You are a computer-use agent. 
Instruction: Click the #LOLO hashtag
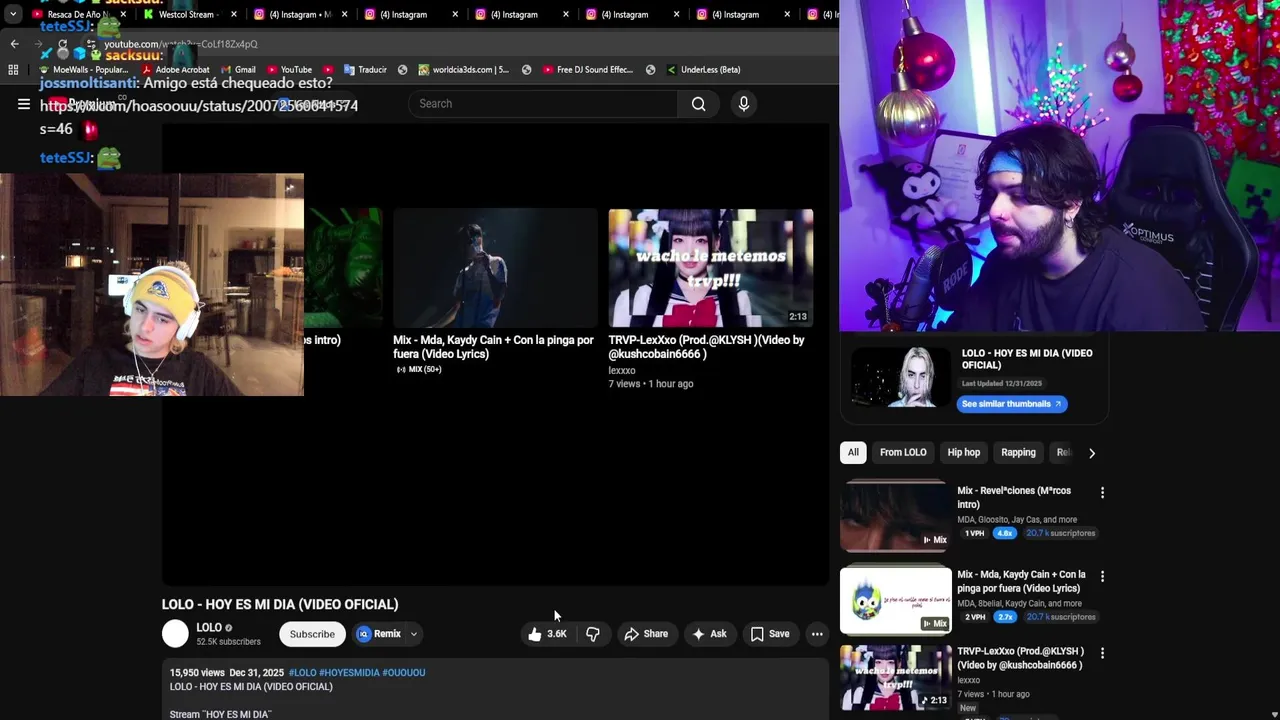pyautogui.click(x=302, y=673)
